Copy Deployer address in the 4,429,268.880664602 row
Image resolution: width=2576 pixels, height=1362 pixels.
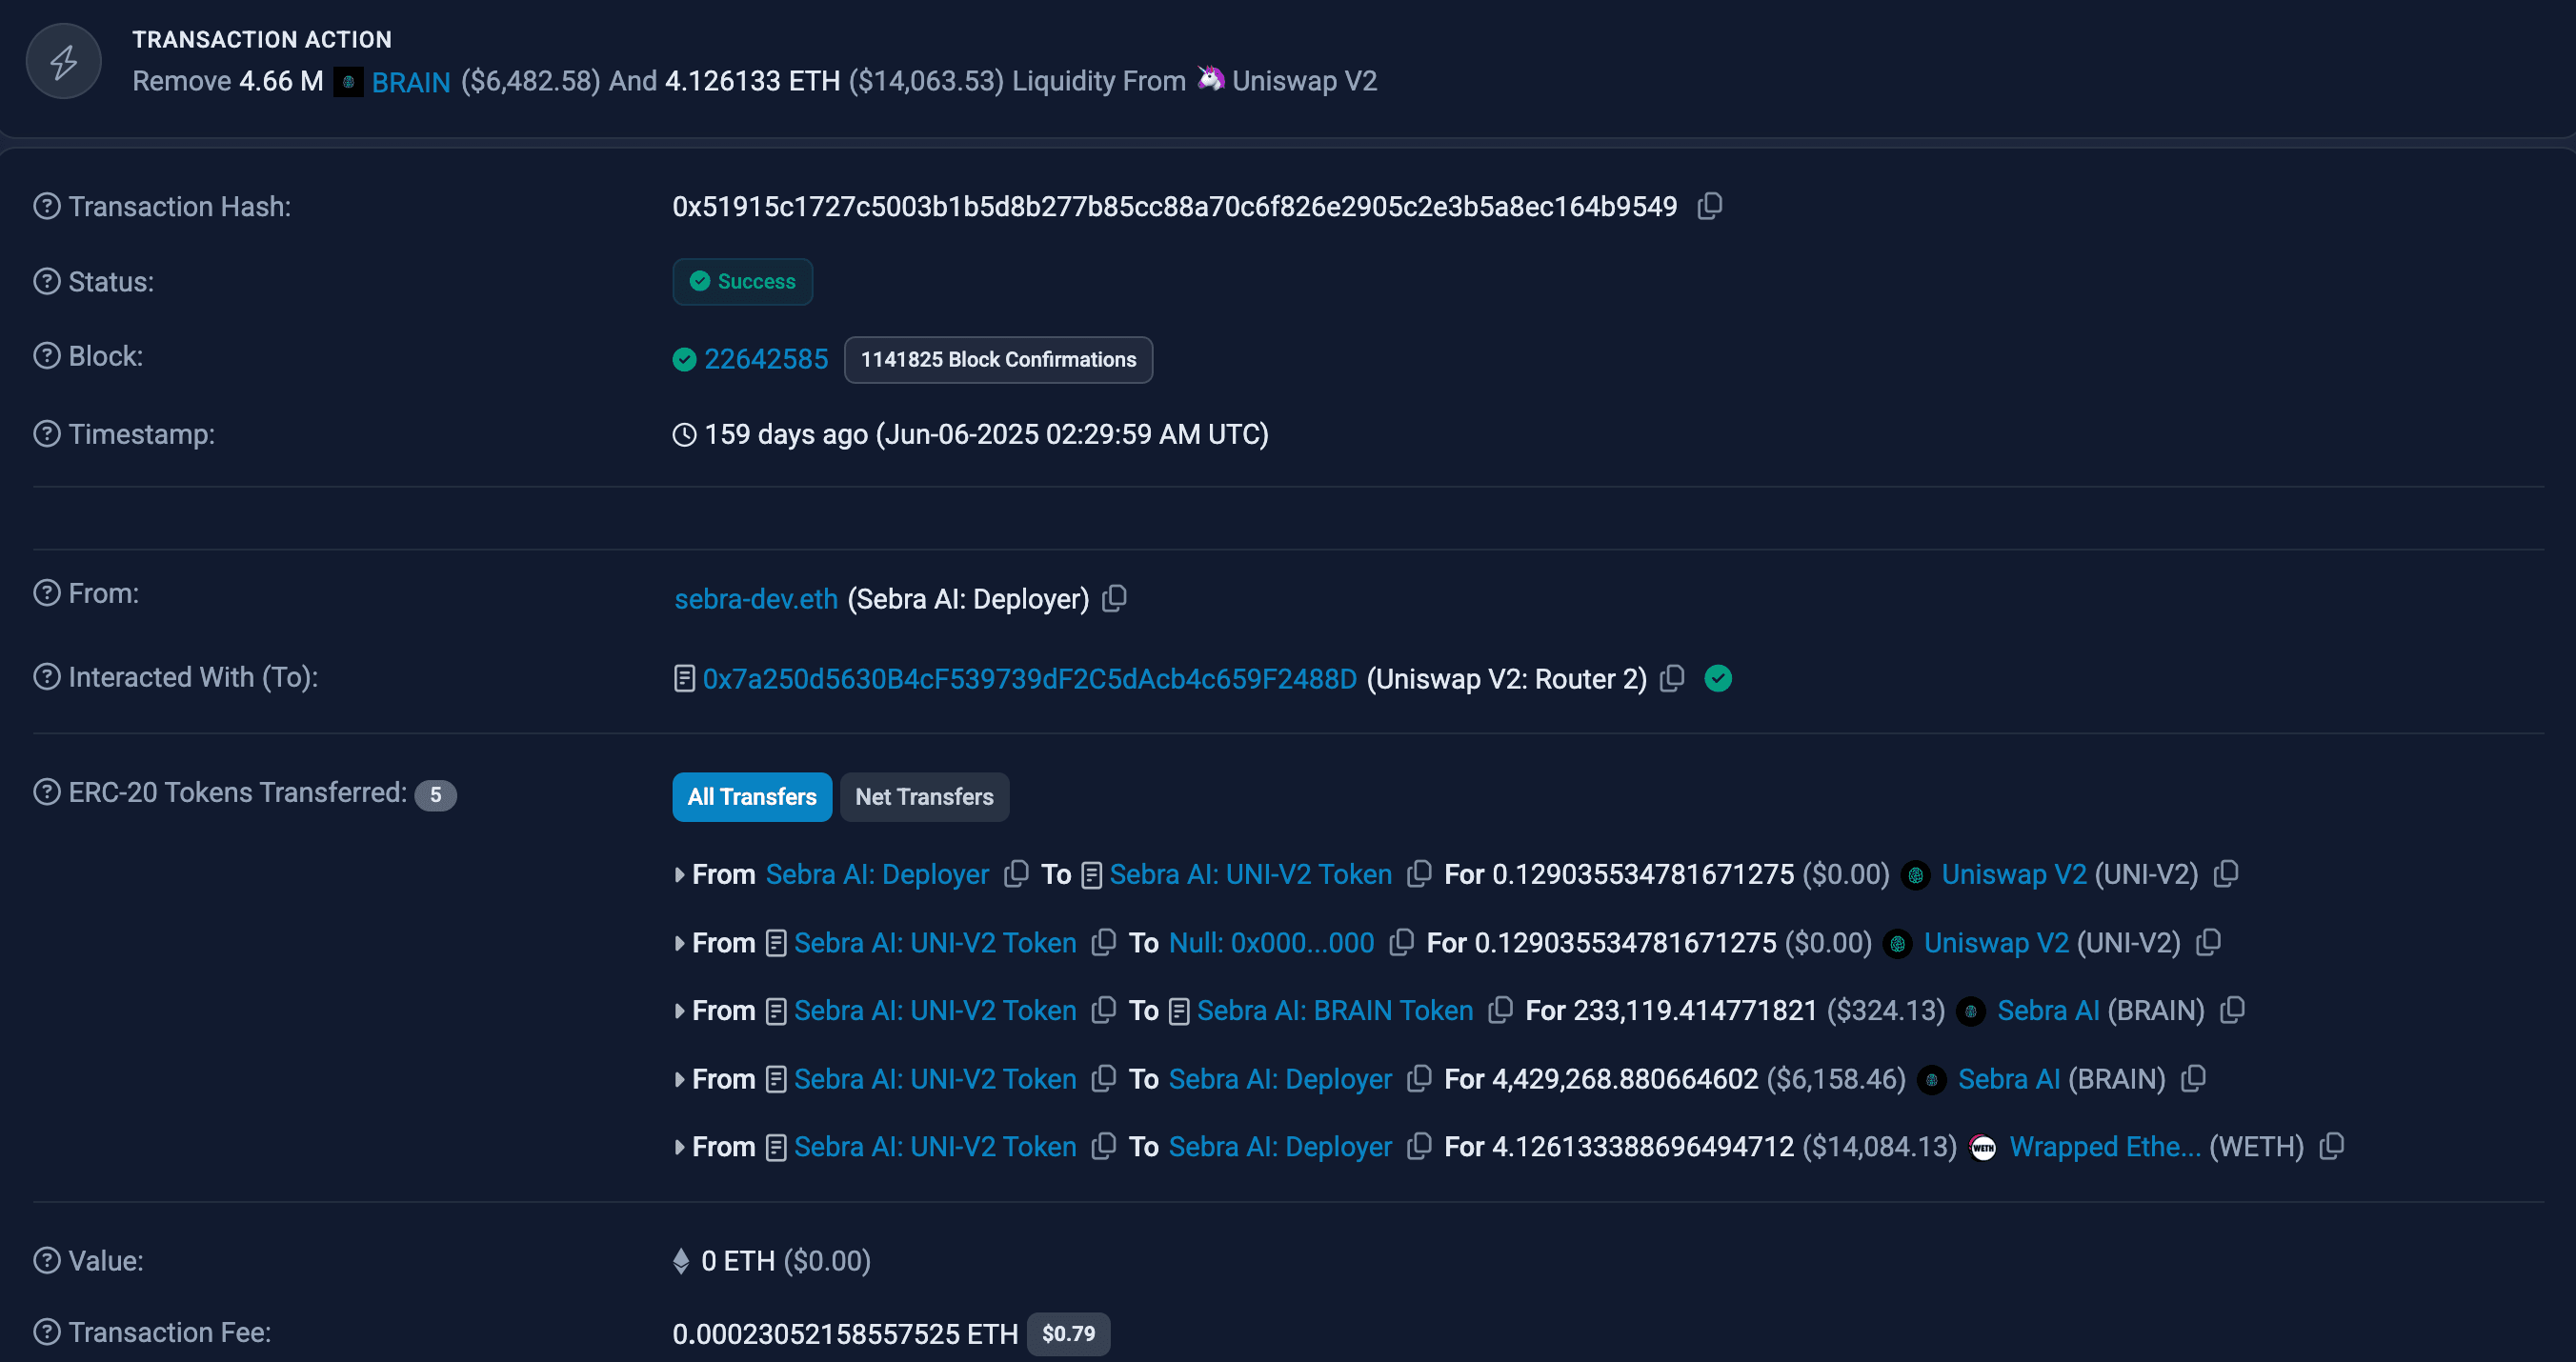1419,1078
